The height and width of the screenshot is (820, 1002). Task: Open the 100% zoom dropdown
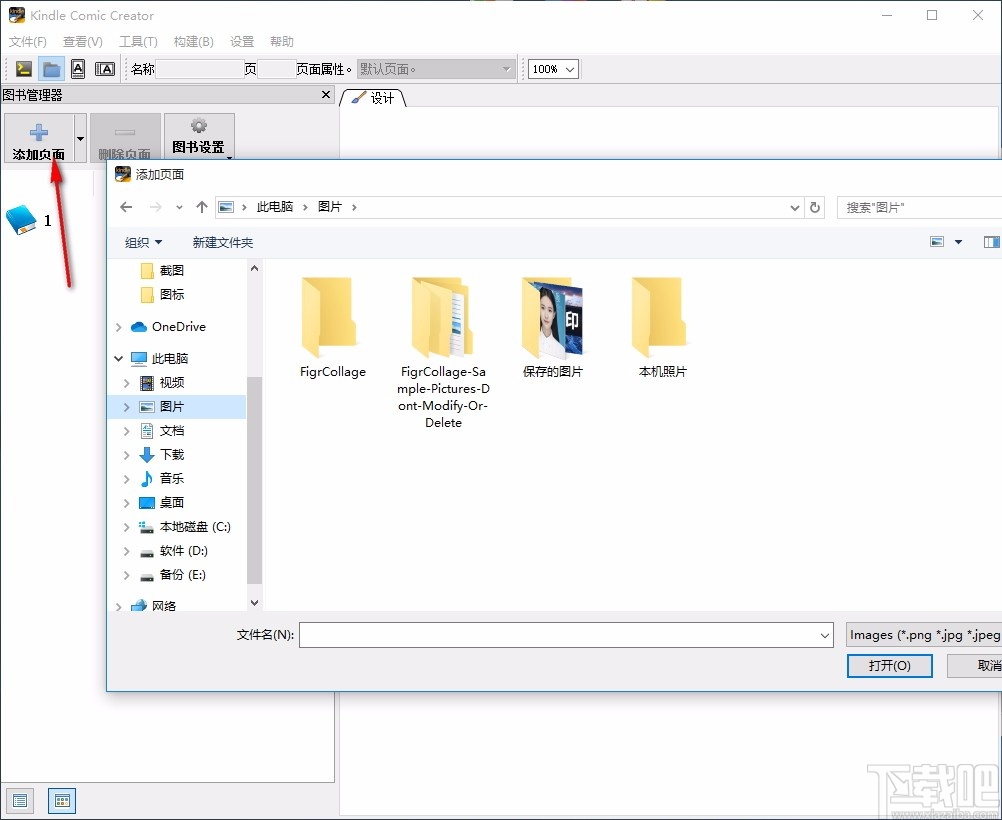click(x=570, y=69)
